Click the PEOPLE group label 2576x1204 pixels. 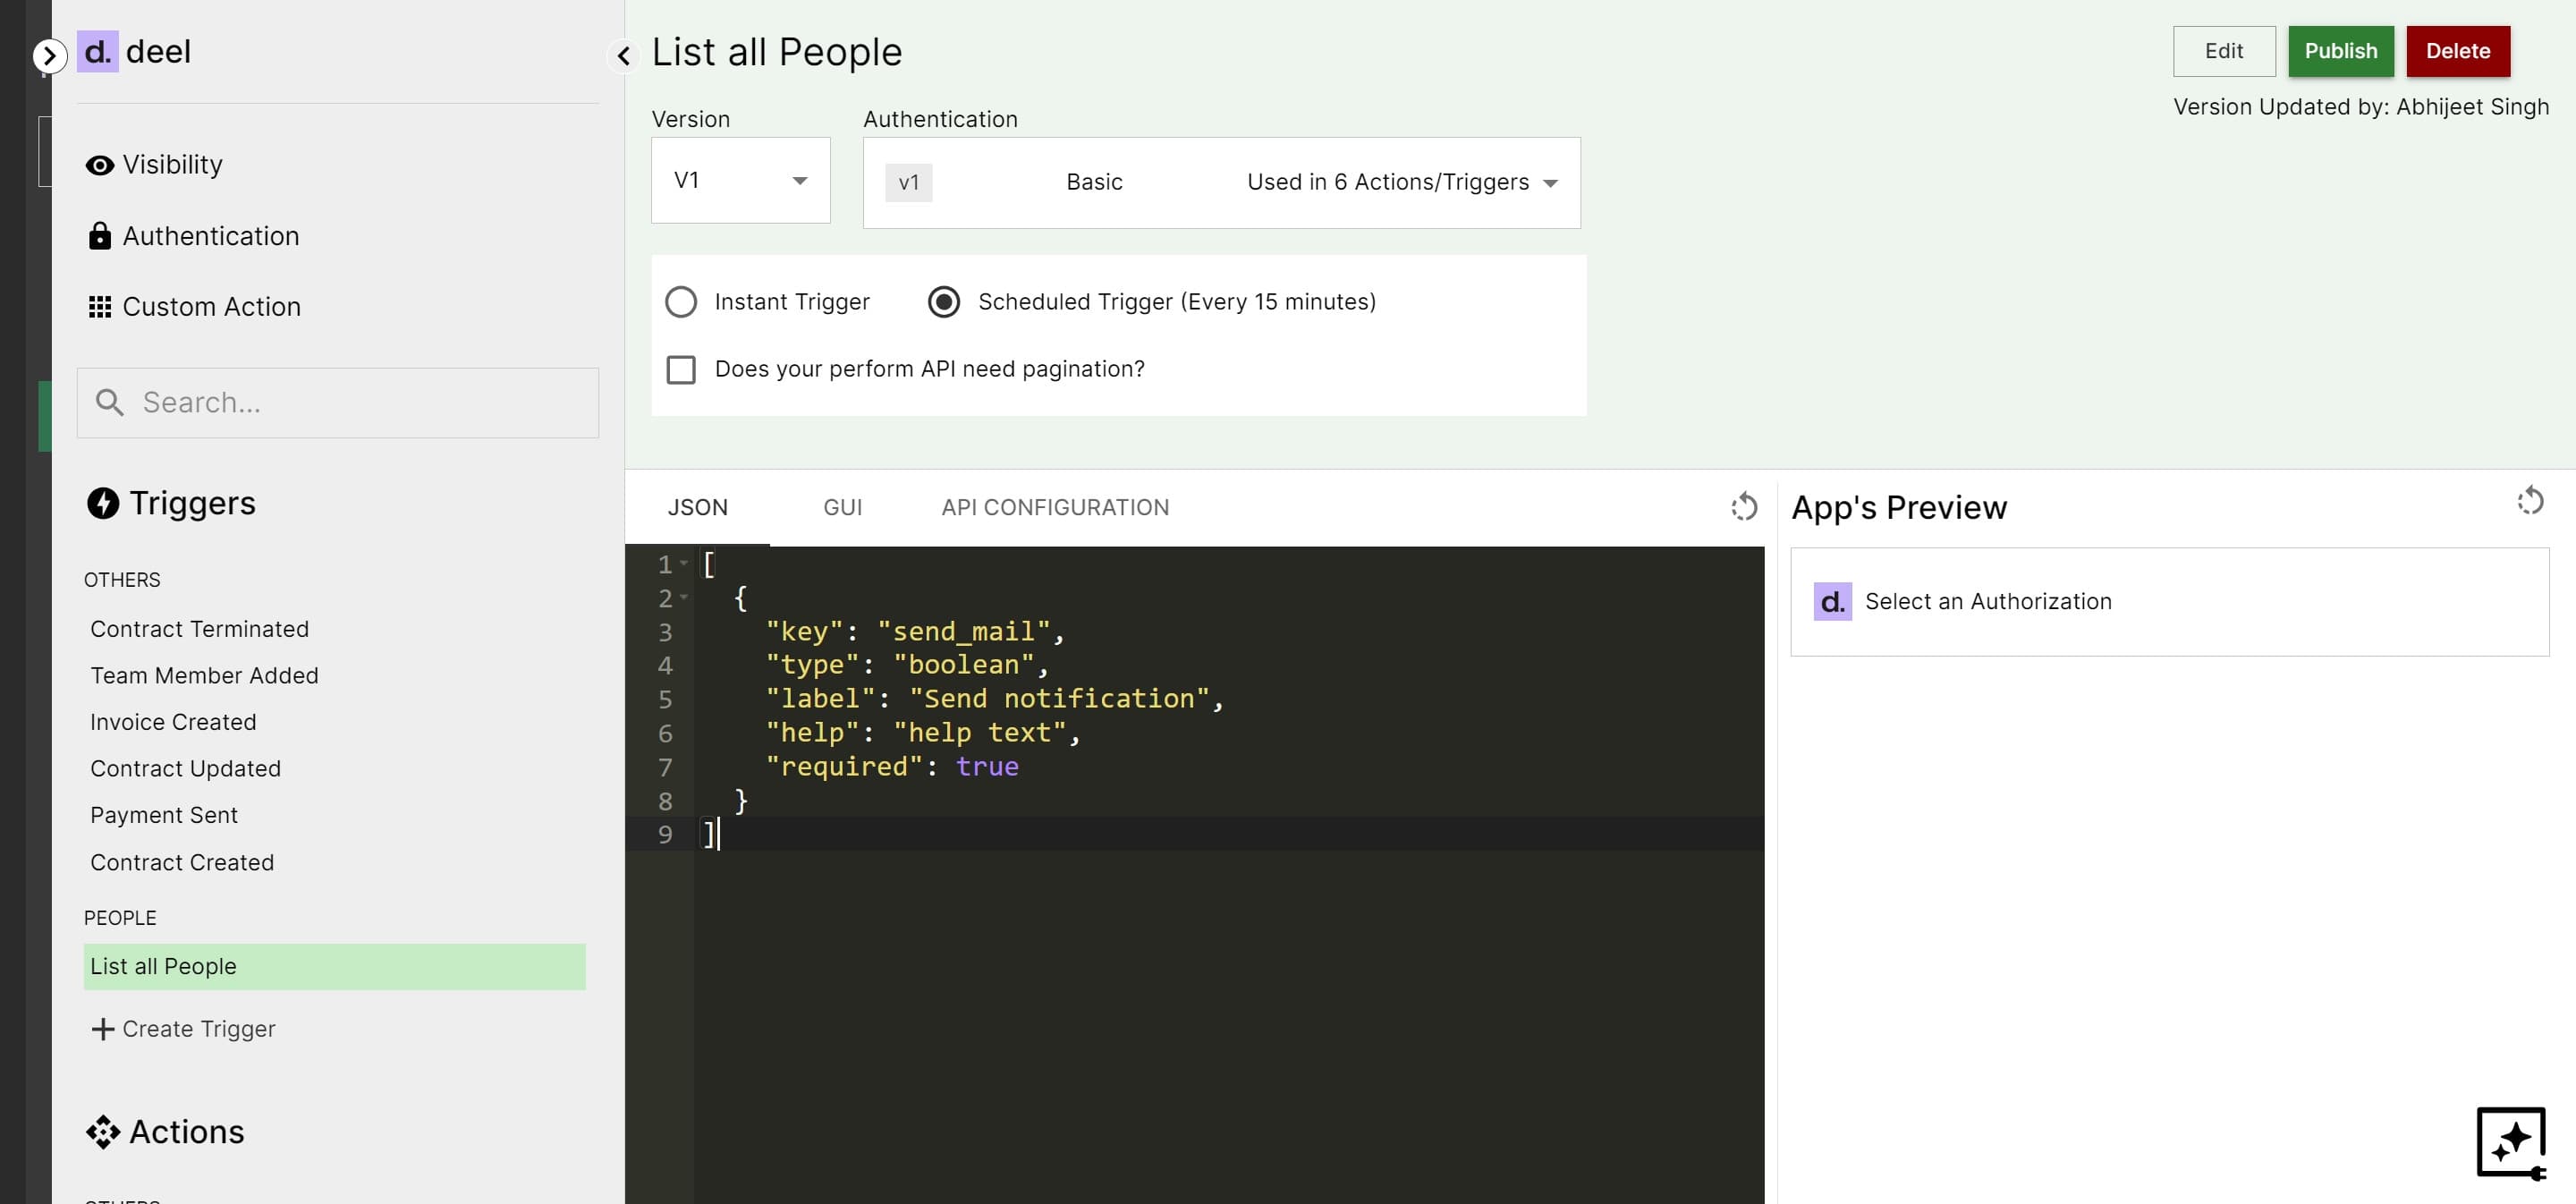tap(120, 918)
